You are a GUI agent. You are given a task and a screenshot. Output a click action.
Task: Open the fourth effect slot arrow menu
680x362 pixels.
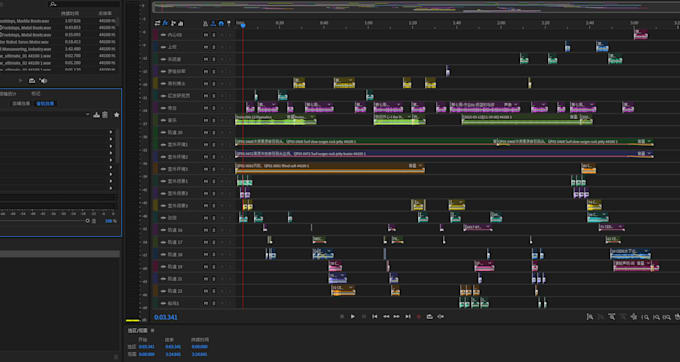[111, 153]
